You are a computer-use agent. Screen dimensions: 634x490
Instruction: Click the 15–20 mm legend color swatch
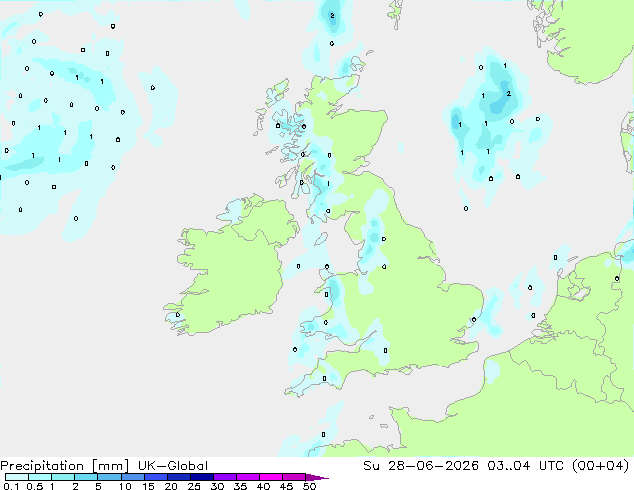(155, 477)
